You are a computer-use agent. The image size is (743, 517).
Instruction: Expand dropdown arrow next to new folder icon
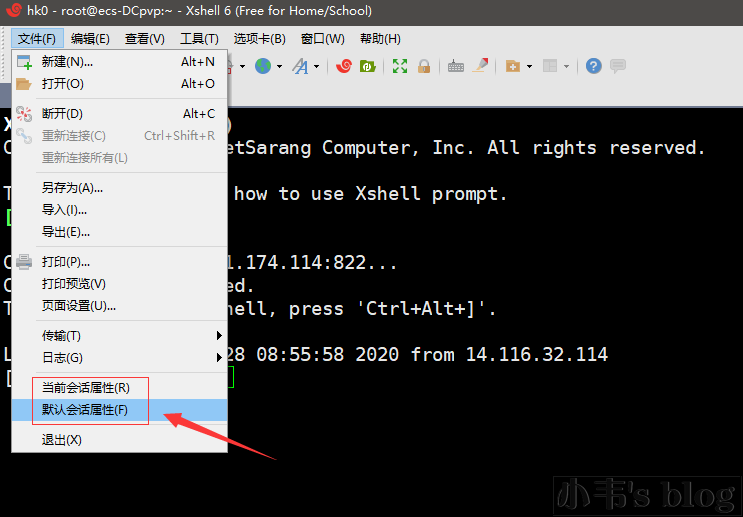529,66
